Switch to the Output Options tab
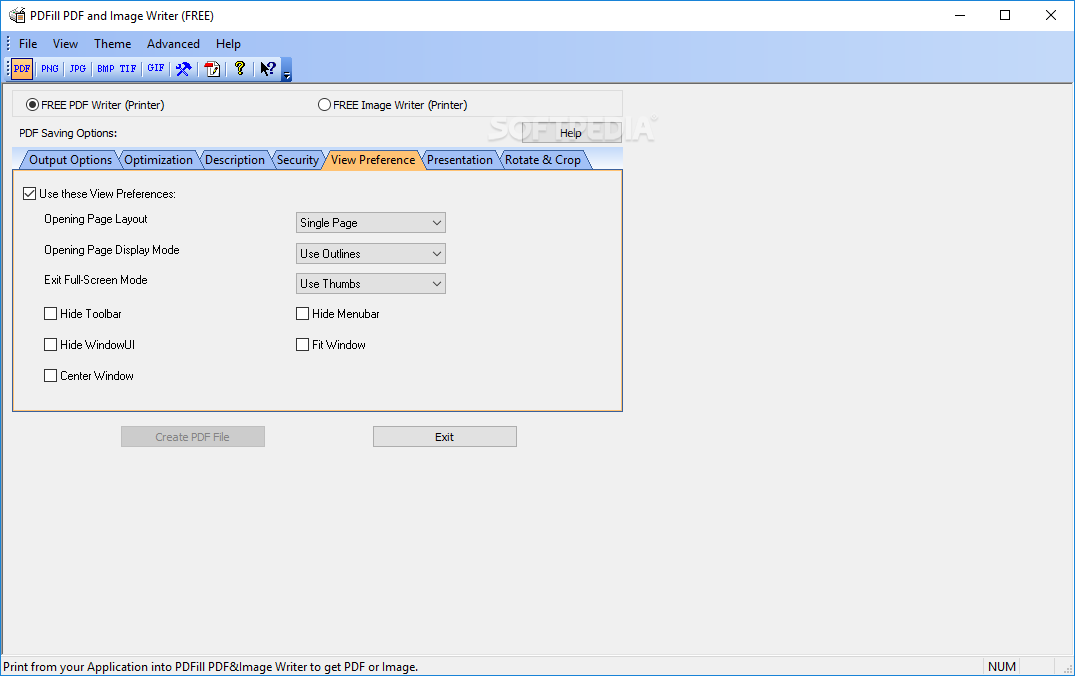 (70, 160)
